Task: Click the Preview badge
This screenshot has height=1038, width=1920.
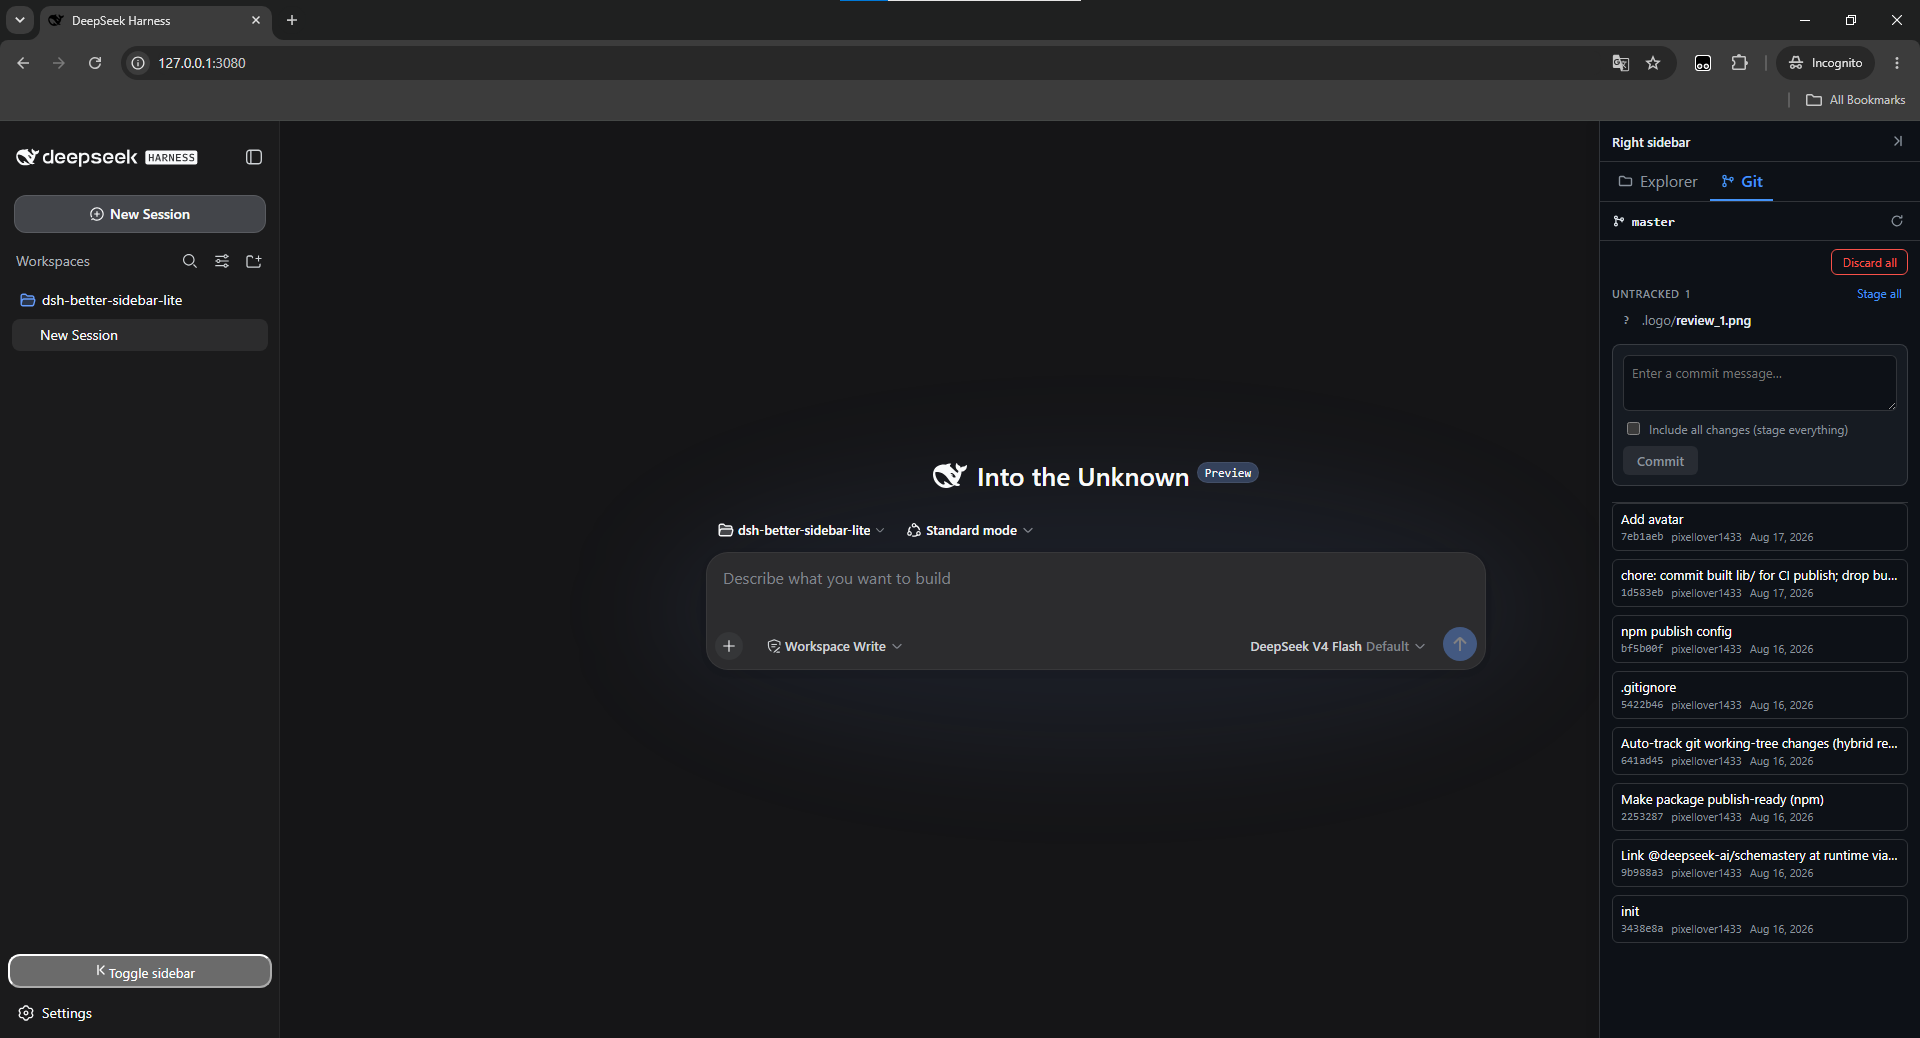Action: pos(1228,473)
